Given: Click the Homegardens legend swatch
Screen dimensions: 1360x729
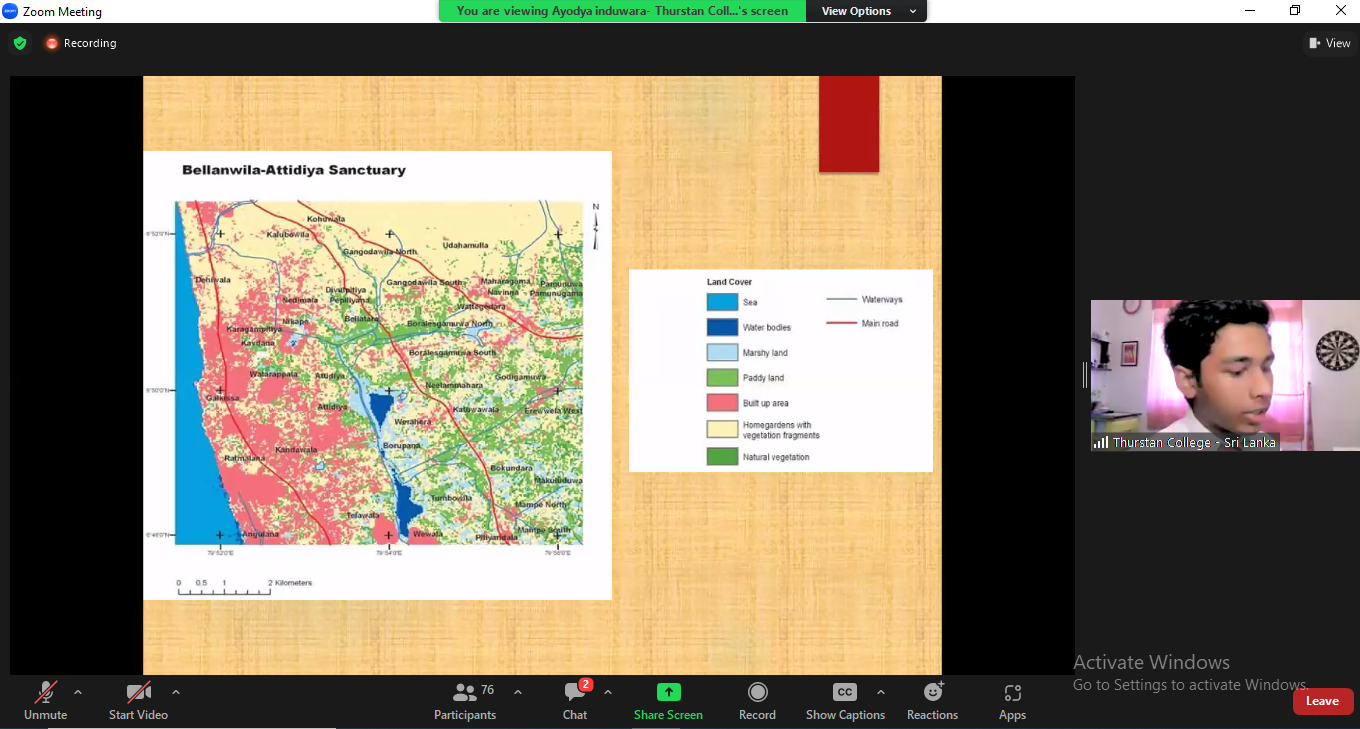Looking at the screenshot, I should [x=722, y=430].
